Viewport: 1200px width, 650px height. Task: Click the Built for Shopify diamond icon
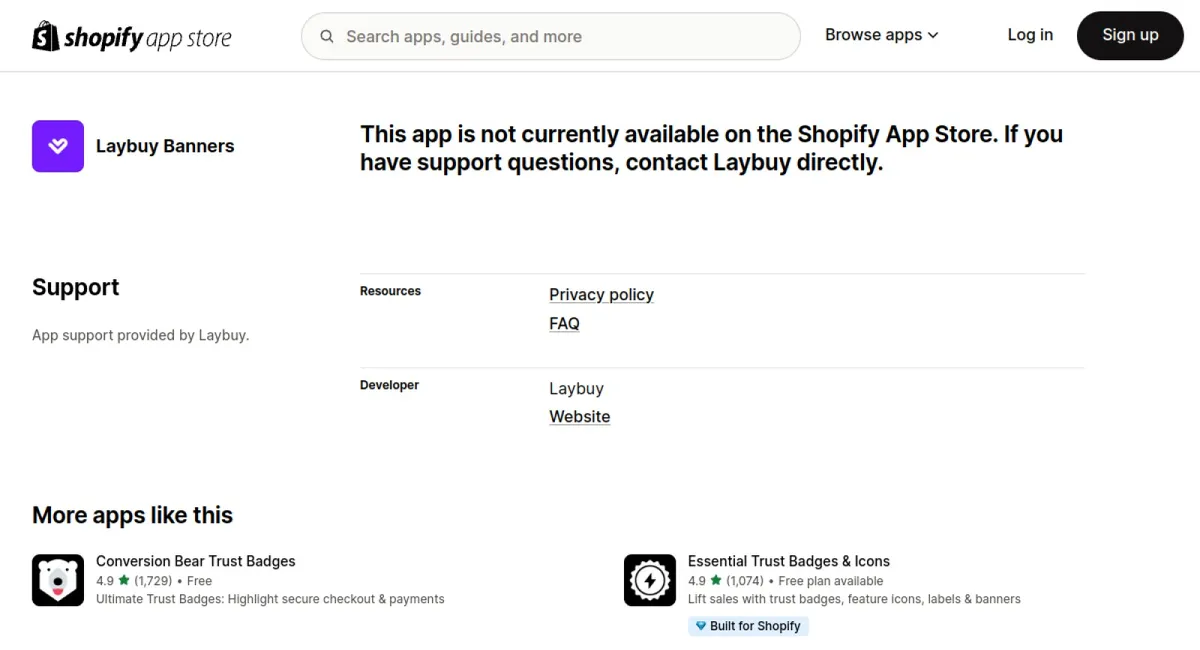pyautogui.click(x=700, y=626)
